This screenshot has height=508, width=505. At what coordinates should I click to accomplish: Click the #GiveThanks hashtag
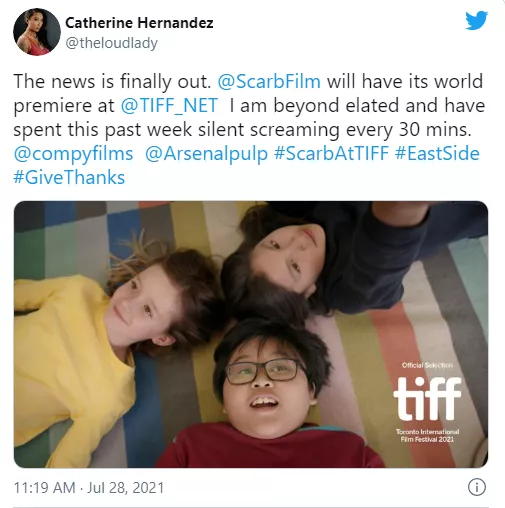click(69, 177)
